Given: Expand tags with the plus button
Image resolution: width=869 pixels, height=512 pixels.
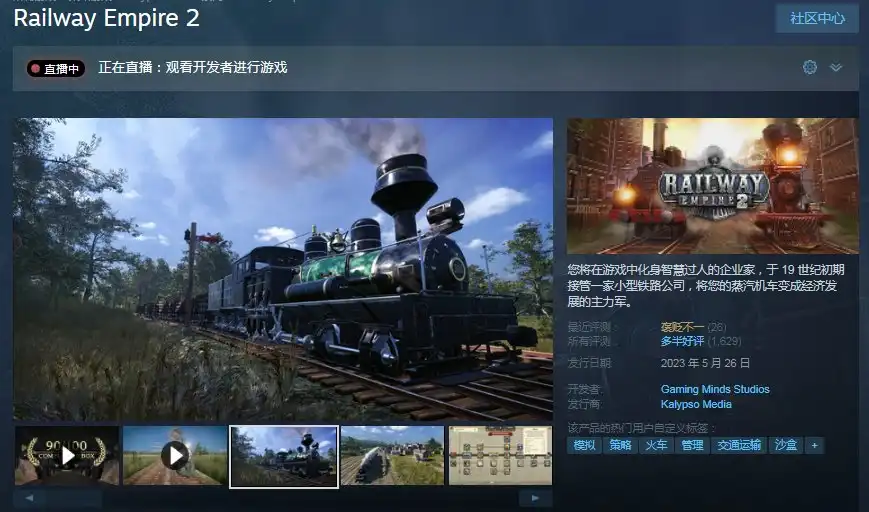Looking at the screenshot, I should [x=814, y=445].
